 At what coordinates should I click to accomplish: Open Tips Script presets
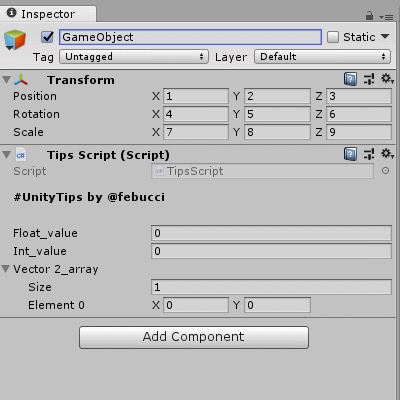[x=369, y=154]
